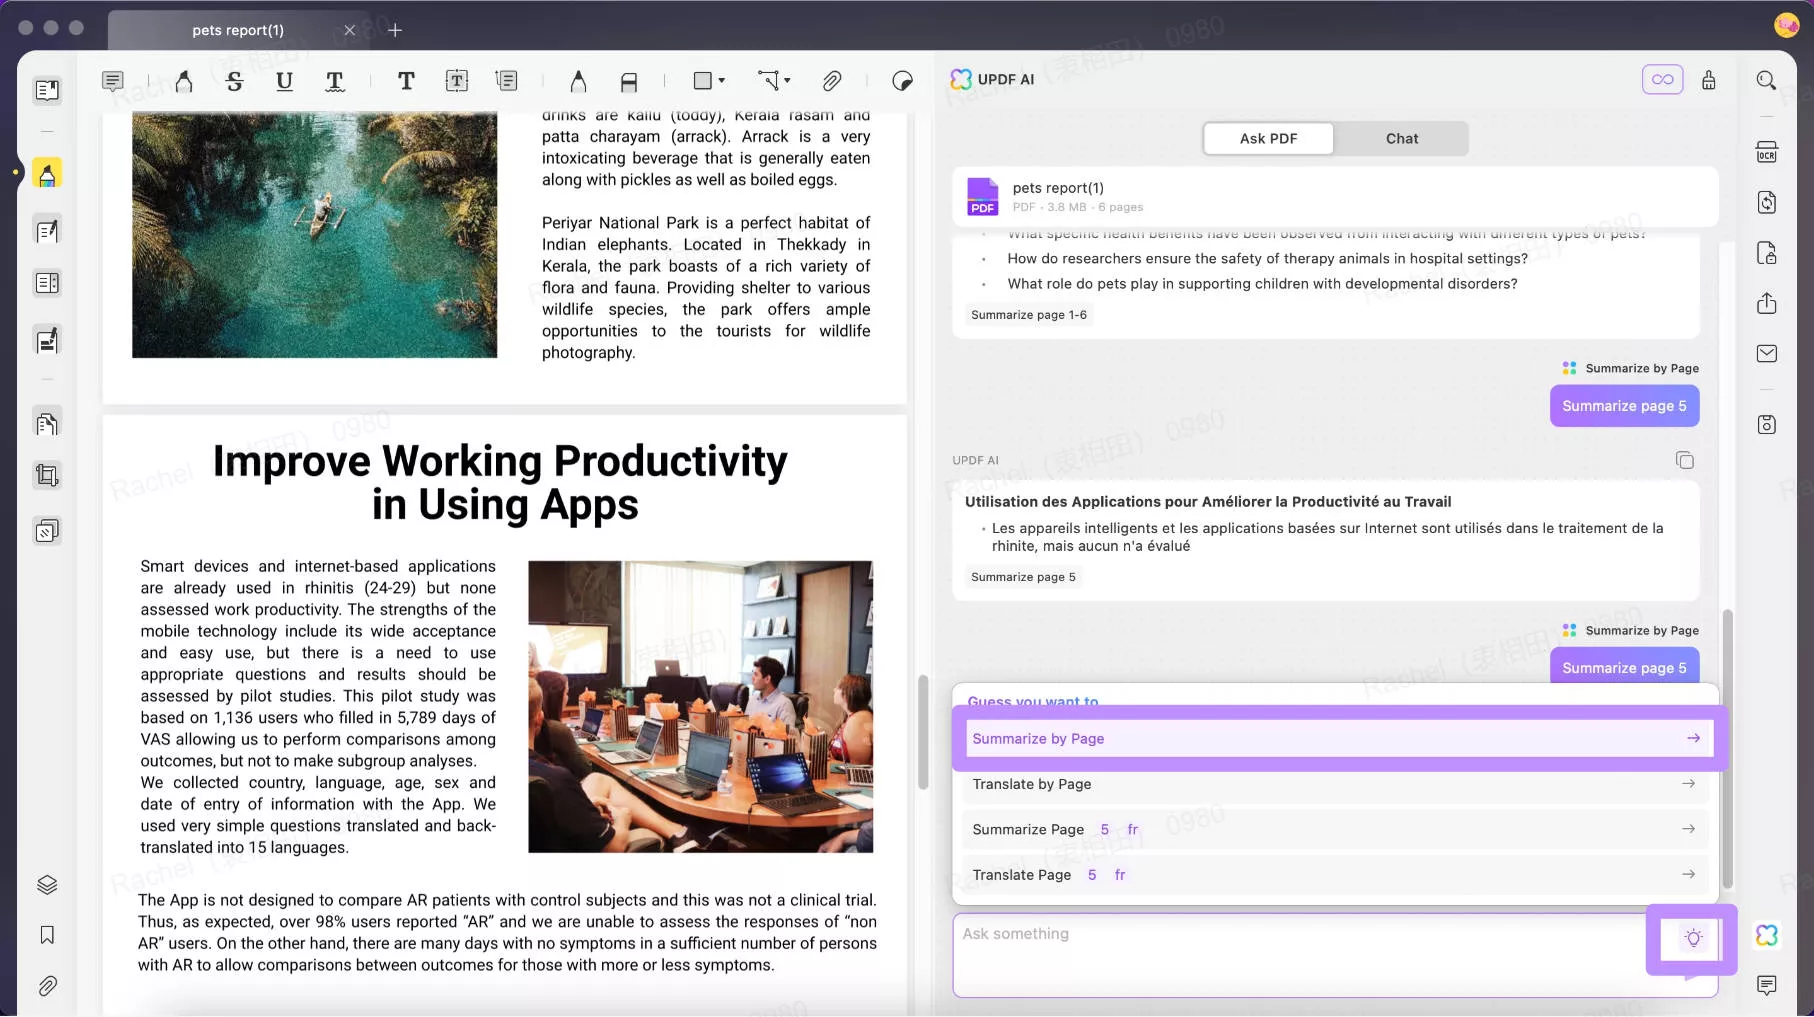Click the Summarize page 1-6 chip
1814x1017 pixels.
click(1028, 315)
